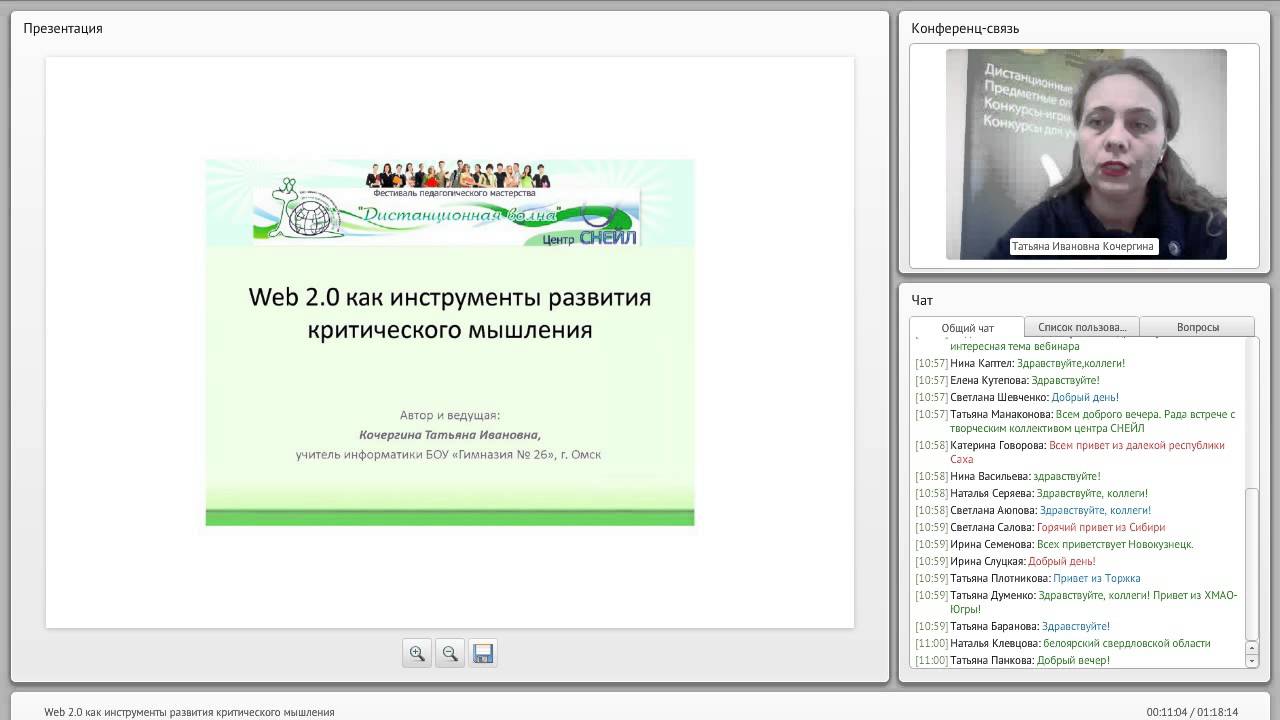This screenshot has width=1280, height=720.
Task: Click the webcam video of Татьяна Ивановна Кочергина
Action: 1086,154
